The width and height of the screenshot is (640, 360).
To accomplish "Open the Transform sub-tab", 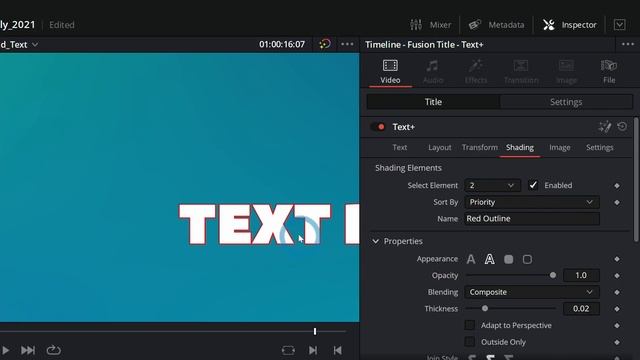I will coord(480,147).
